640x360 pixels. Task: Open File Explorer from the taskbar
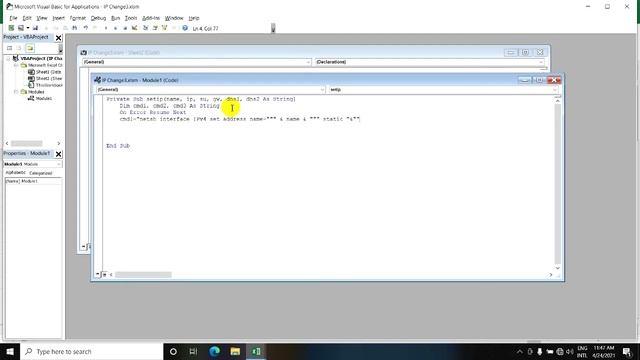(235, 351)
